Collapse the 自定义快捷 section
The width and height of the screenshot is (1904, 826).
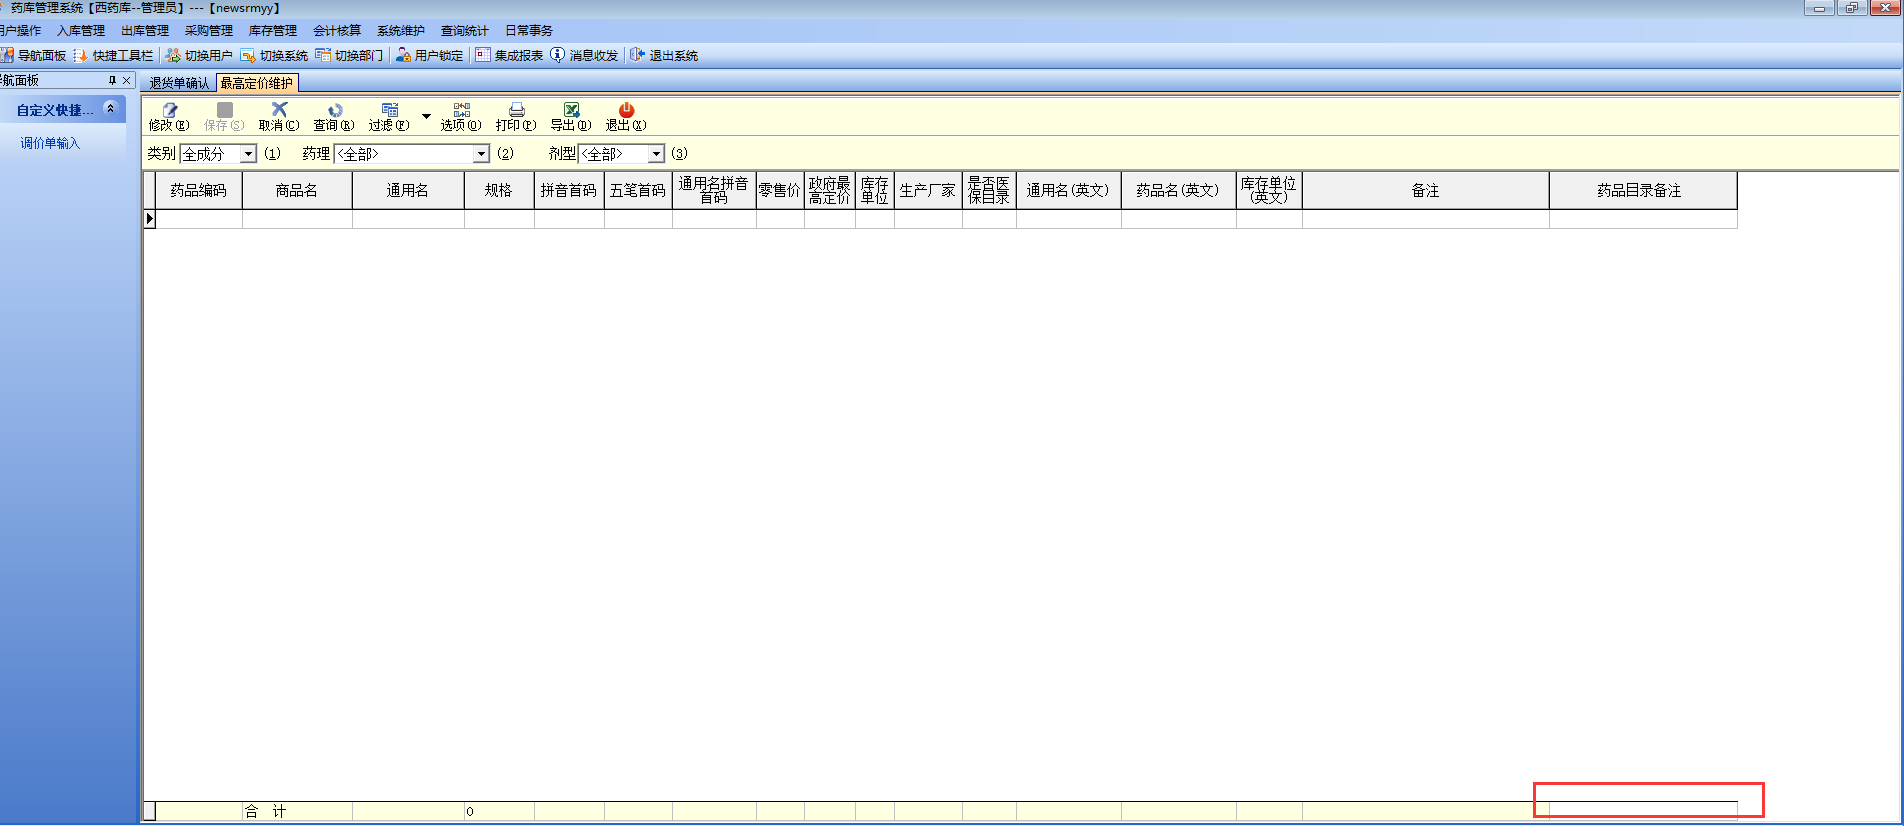coord(110,108)
